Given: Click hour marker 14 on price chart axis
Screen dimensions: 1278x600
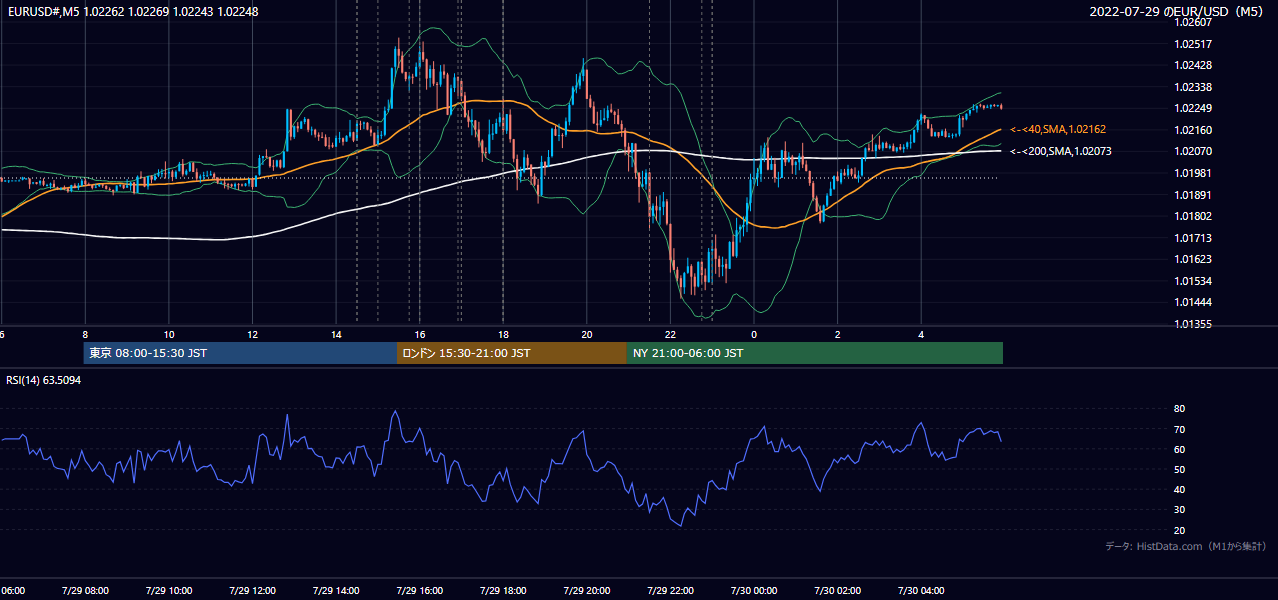Looking at the screenshot, I should pyautogui.click(x=336, y=334).
